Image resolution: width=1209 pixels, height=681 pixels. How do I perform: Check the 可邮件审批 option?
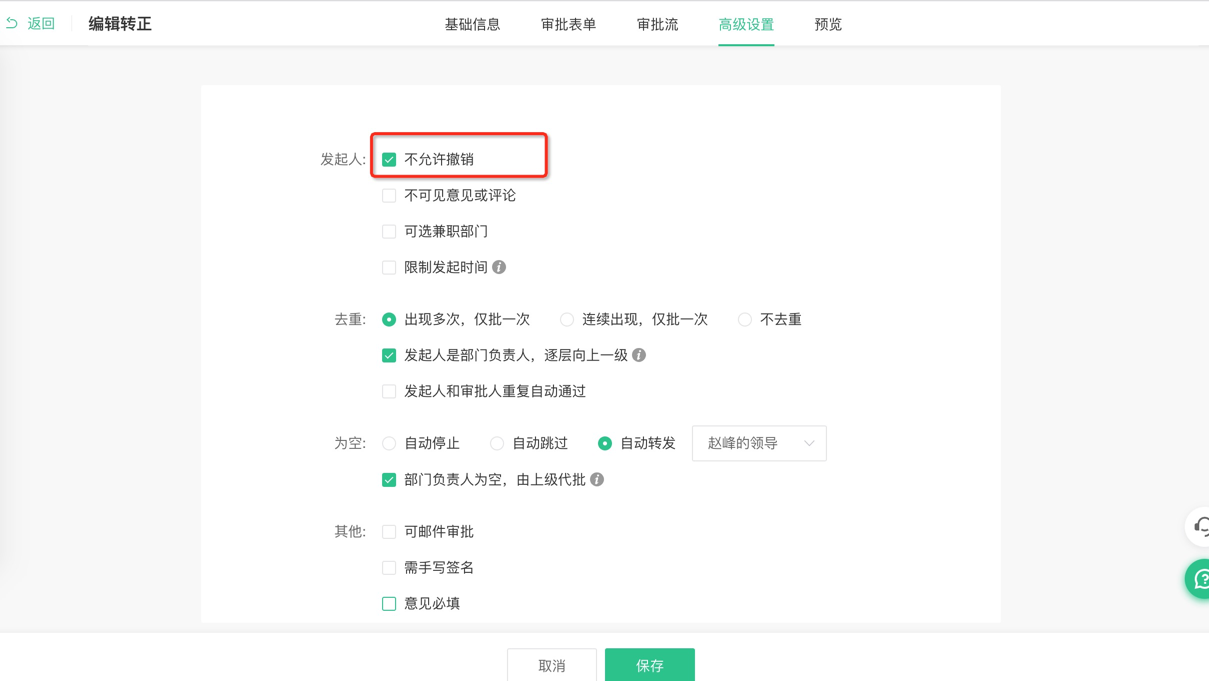(389, 532)
